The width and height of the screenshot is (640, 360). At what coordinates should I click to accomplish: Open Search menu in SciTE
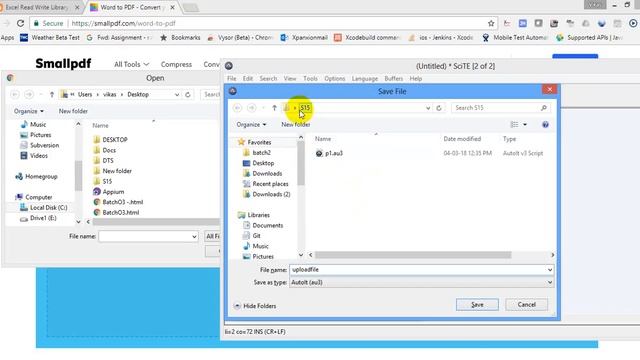tap(268, 78)
